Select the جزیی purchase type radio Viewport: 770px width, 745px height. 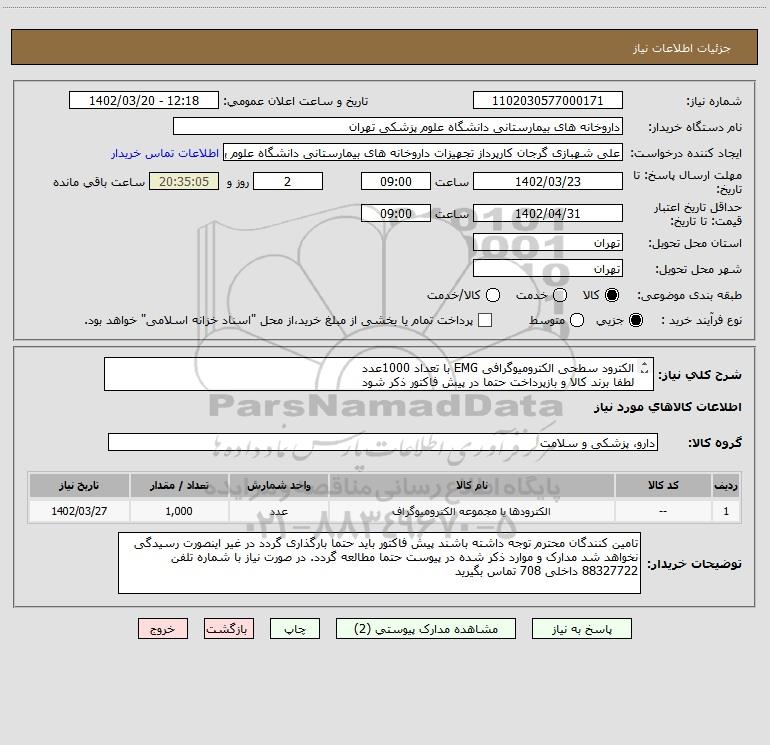click(635, 321)
